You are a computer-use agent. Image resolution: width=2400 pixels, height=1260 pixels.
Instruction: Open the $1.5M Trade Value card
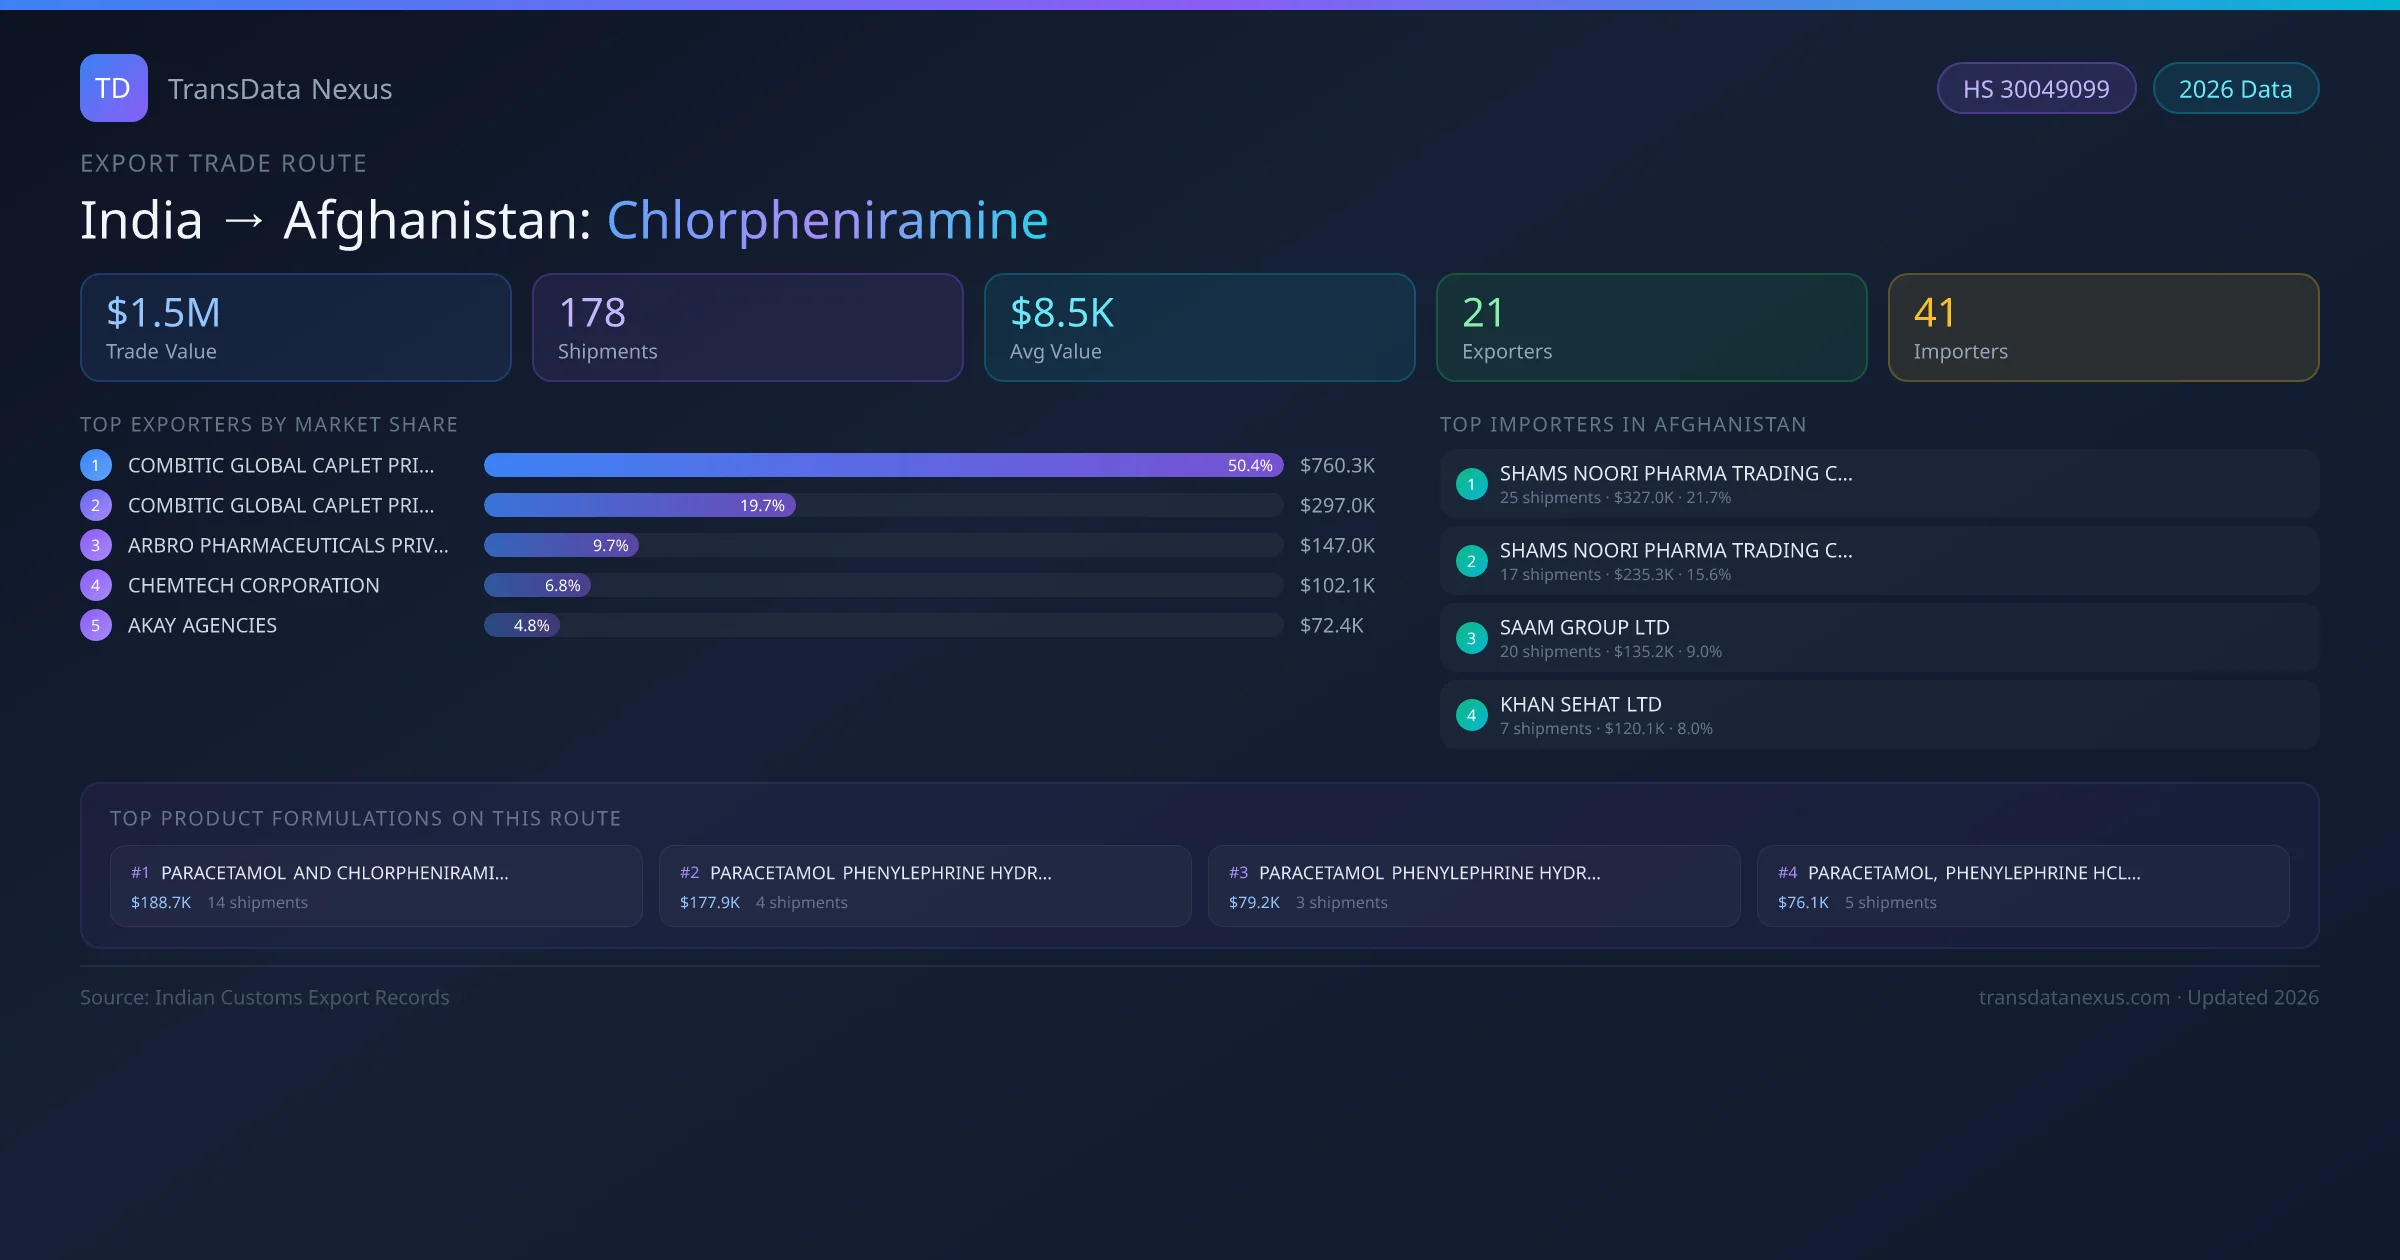point(295,327)
